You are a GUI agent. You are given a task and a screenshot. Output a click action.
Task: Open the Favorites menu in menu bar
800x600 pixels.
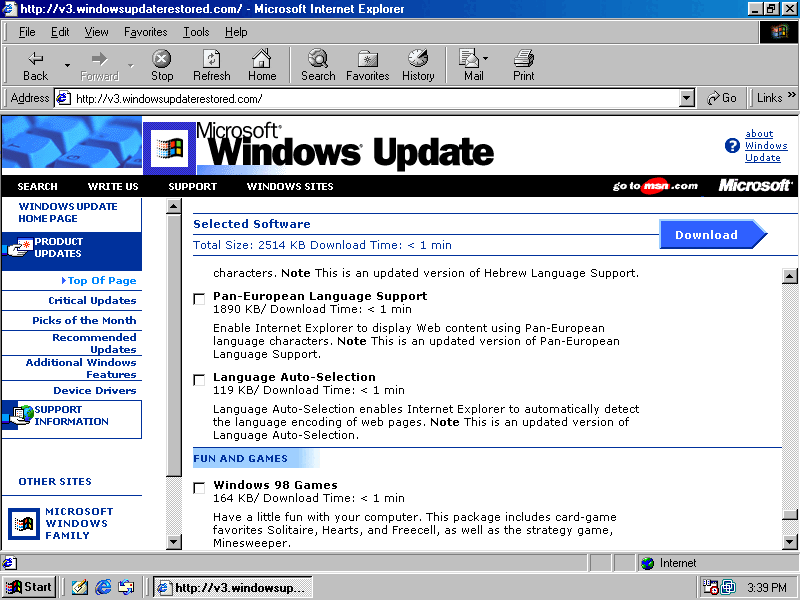tap(145, 32)
